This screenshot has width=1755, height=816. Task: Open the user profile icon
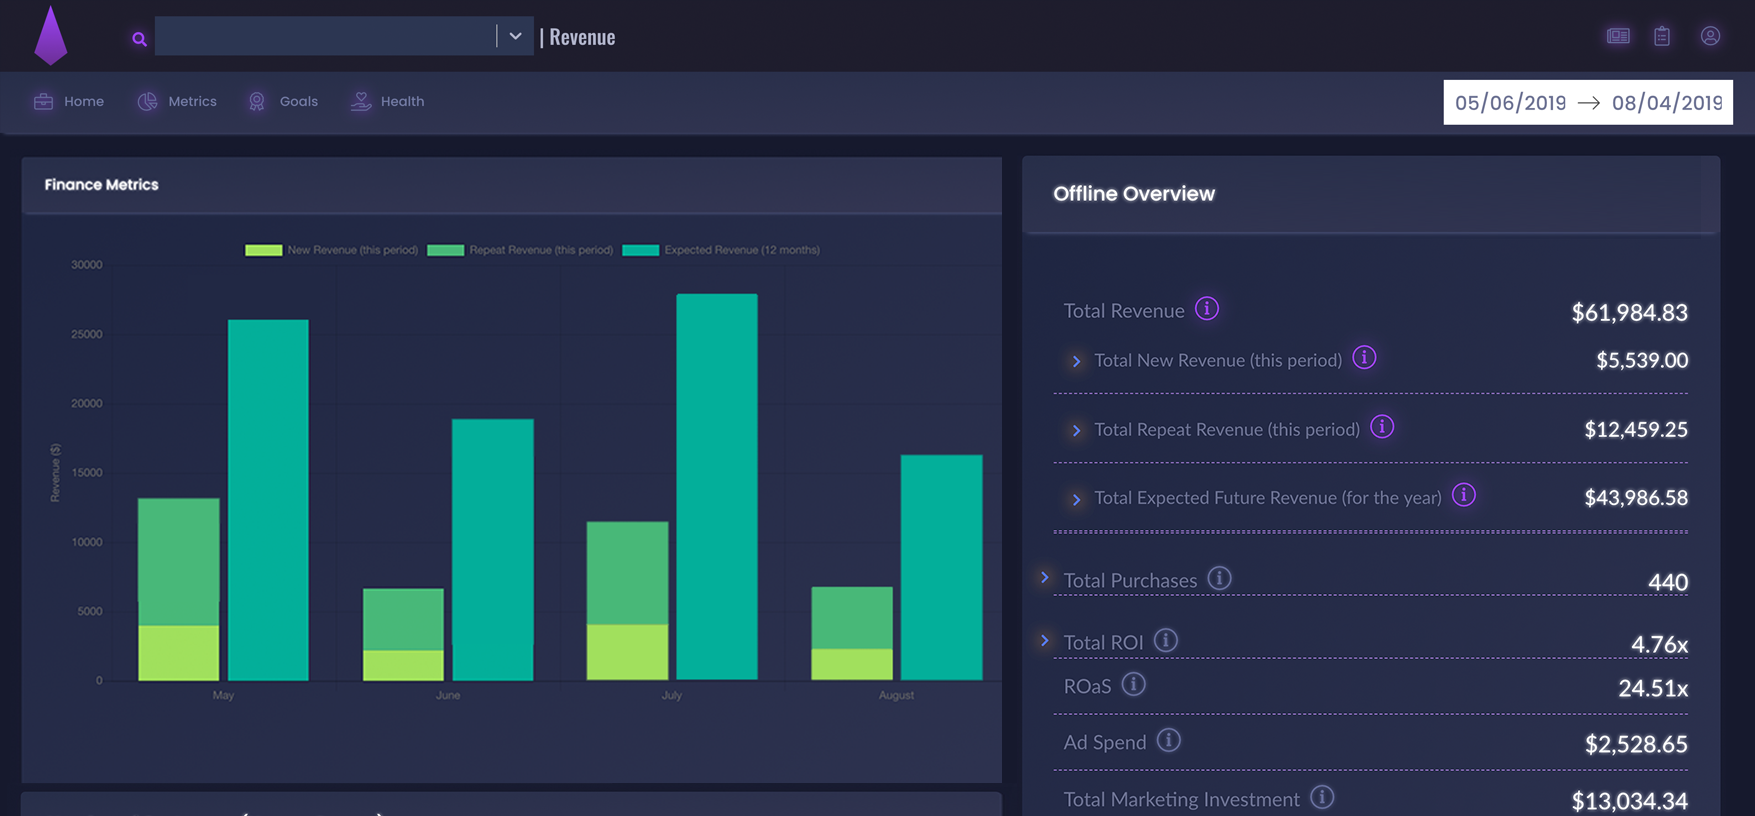tap(1710, 36)
